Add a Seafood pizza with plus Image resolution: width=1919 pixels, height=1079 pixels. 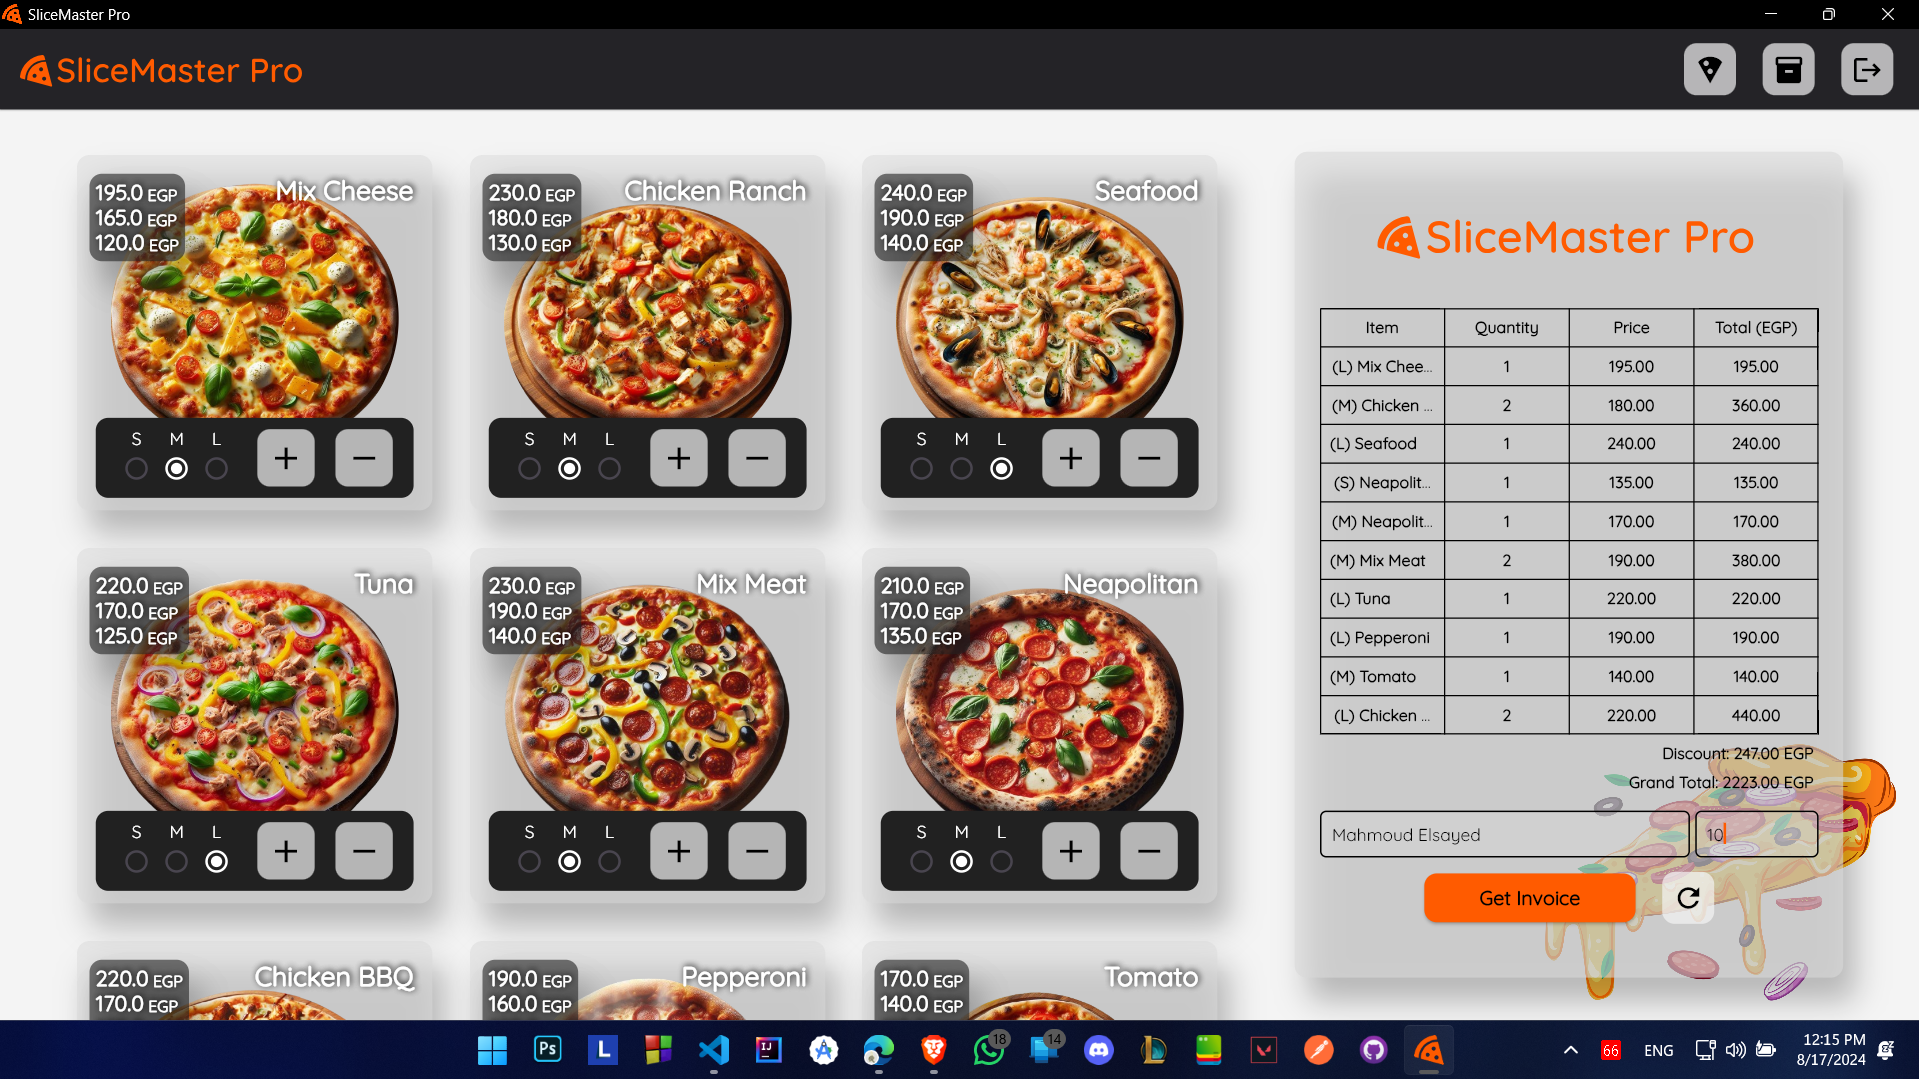(x=1071, y=458)
